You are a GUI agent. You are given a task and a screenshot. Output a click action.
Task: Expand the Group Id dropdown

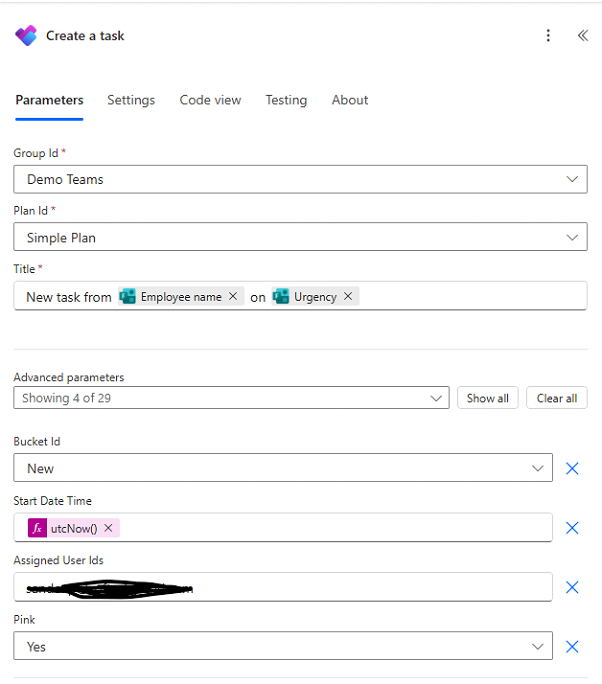click(572, 180)
